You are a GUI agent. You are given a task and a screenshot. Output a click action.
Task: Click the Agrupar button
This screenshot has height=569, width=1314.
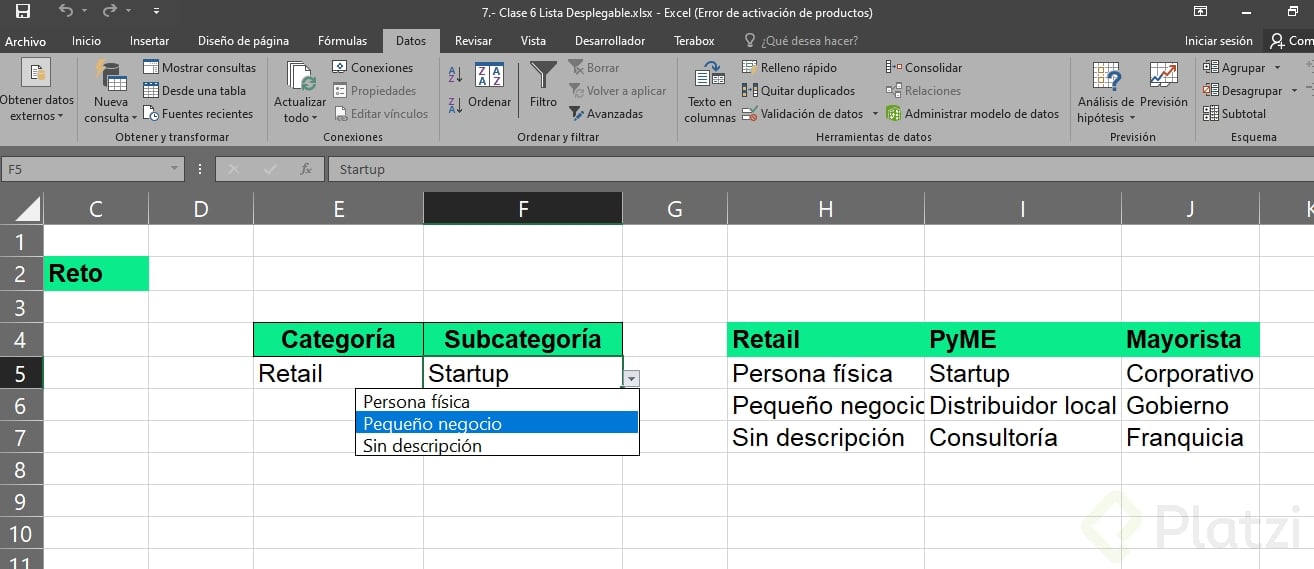point(1234,68)
